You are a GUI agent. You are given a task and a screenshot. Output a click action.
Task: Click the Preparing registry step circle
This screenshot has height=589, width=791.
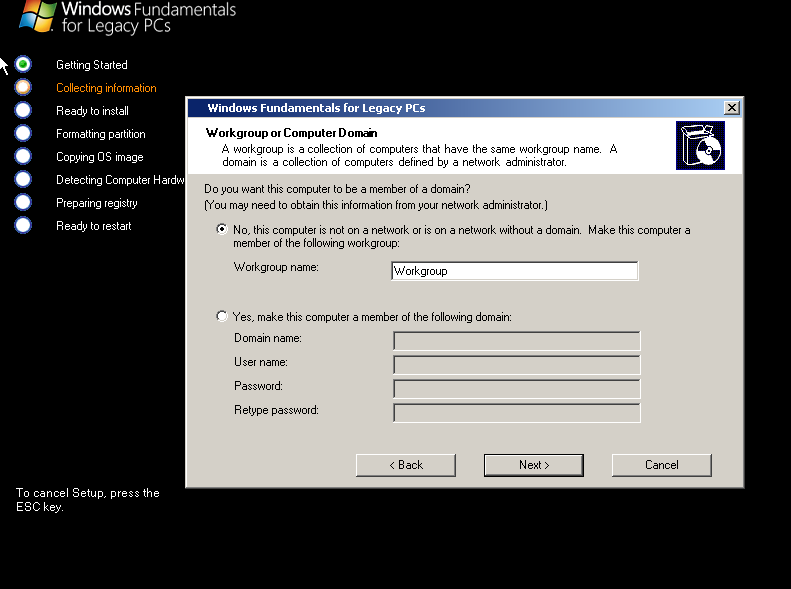pyautogui.click(x=23, y=202)
